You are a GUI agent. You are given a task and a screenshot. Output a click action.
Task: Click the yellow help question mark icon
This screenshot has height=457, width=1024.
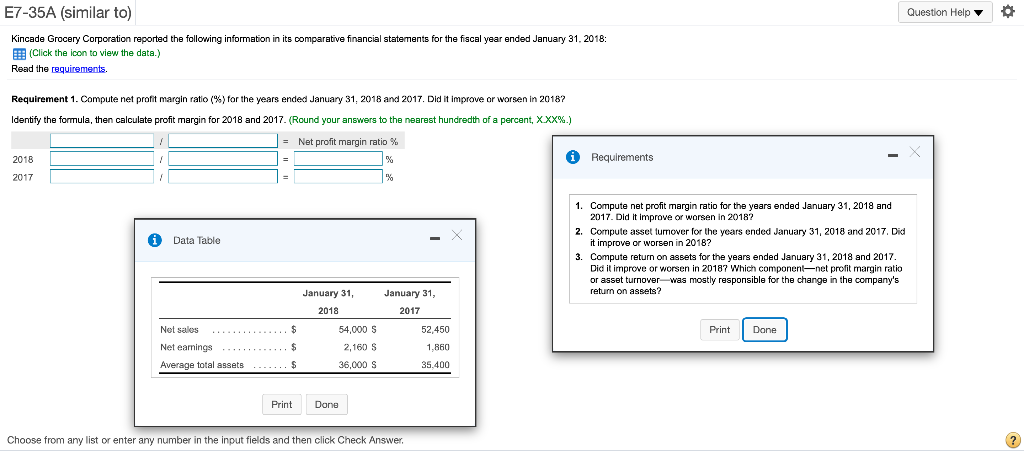(1013, 440)
